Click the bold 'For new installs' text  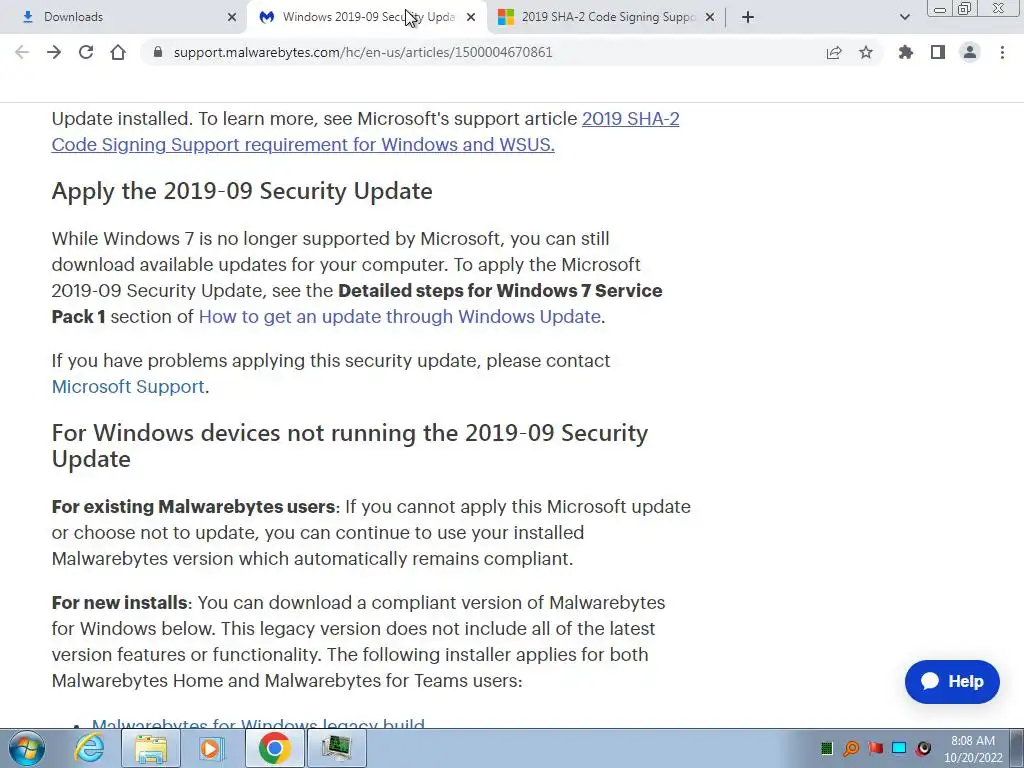[120, 603]
